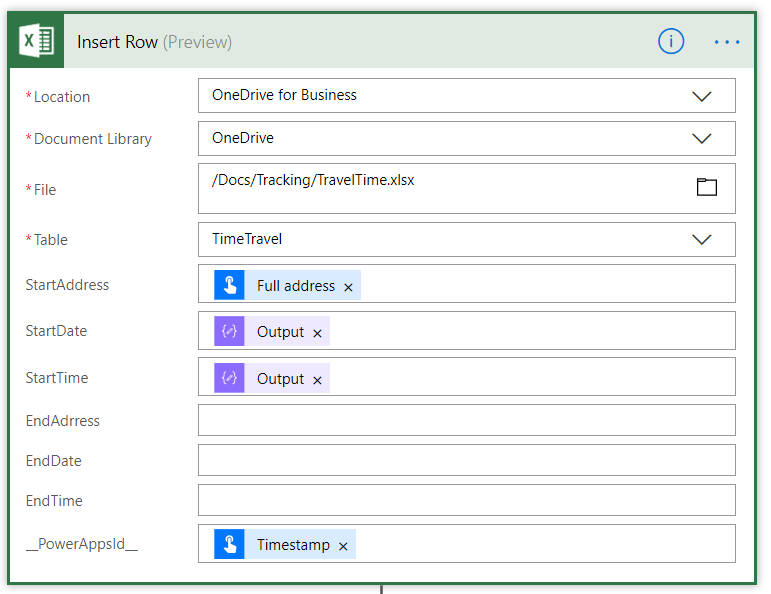The width and height of the screenshot is (771, 594).
Task: Open the three-dot more options menu
Action: (727, 42)
